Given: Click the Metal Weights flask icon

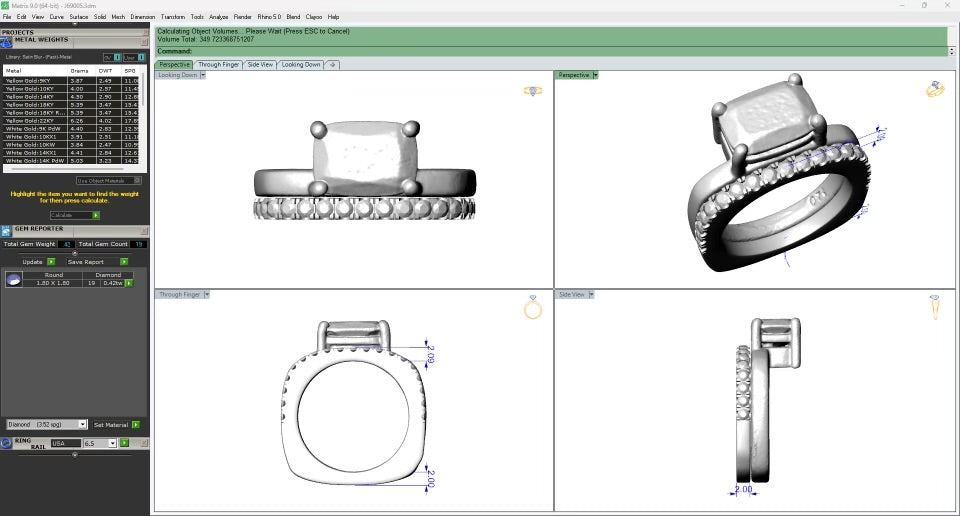Looking at the screenshot, I should coord(6,41).
